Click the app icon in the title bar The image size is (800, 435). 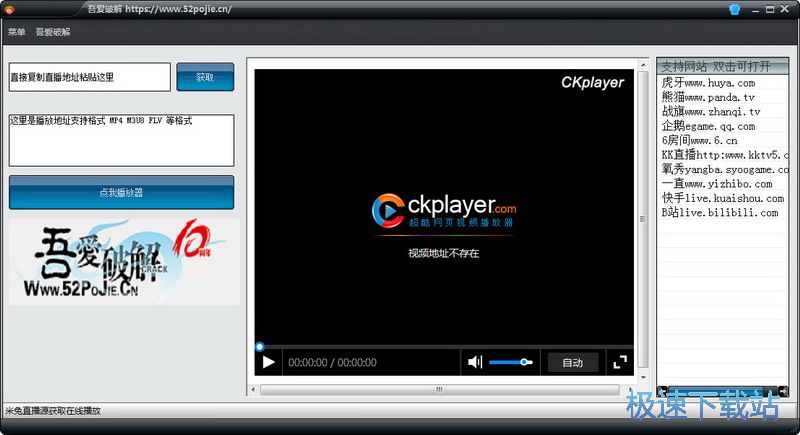coord(10,9)
